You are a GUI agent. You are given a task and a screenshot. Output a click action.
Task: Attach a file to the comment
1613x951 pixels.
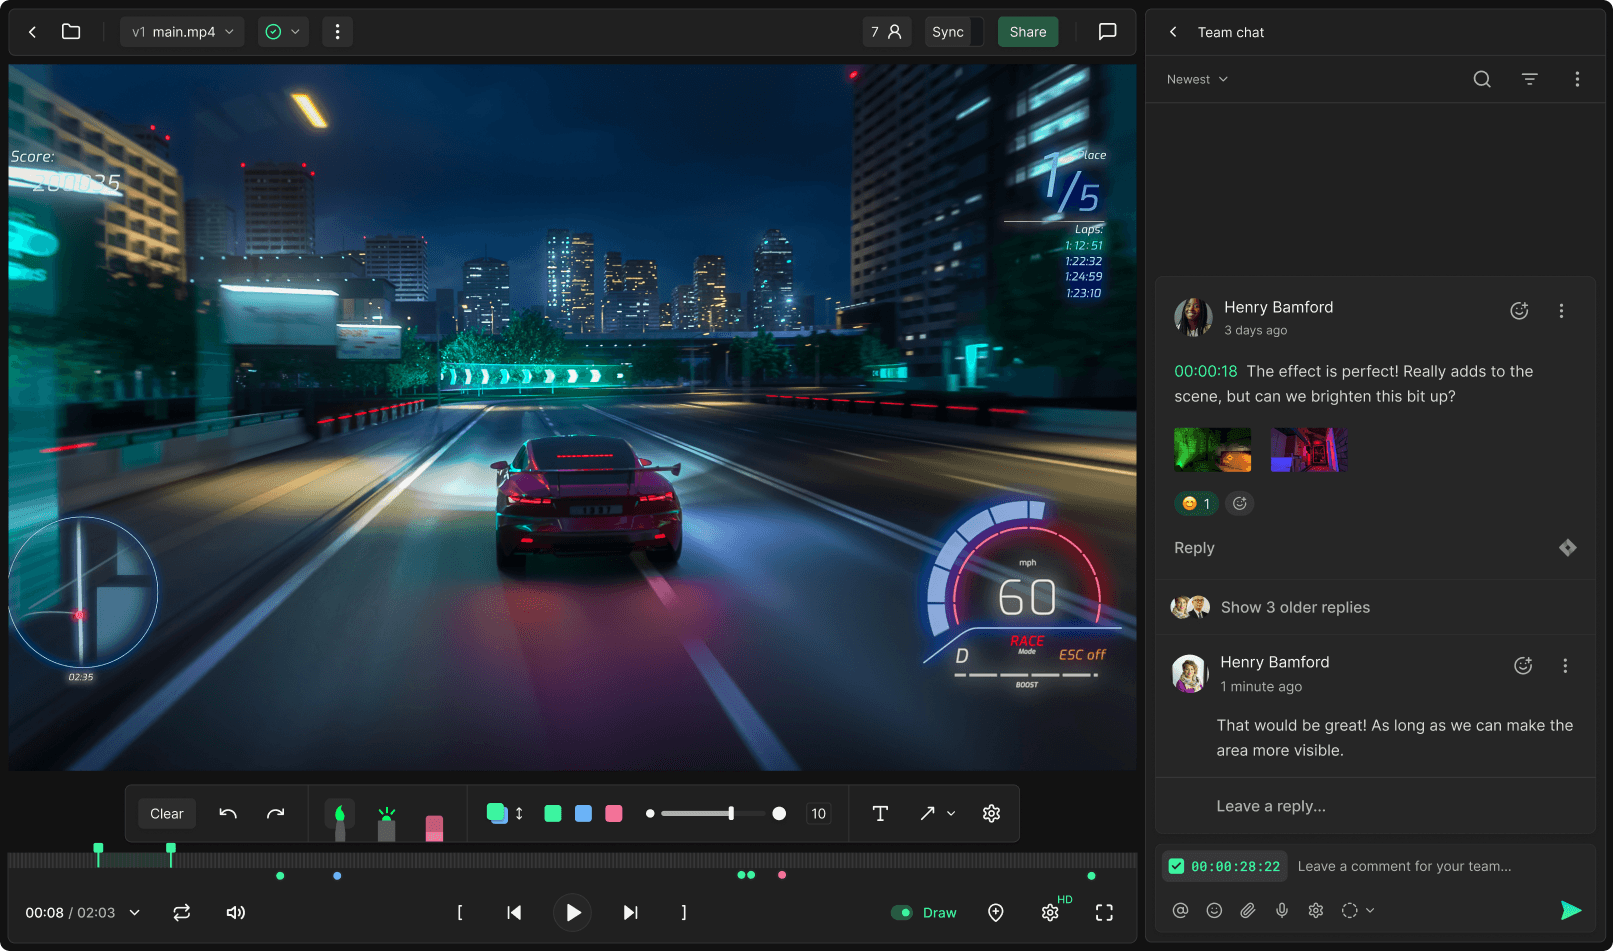(1248, 911)
